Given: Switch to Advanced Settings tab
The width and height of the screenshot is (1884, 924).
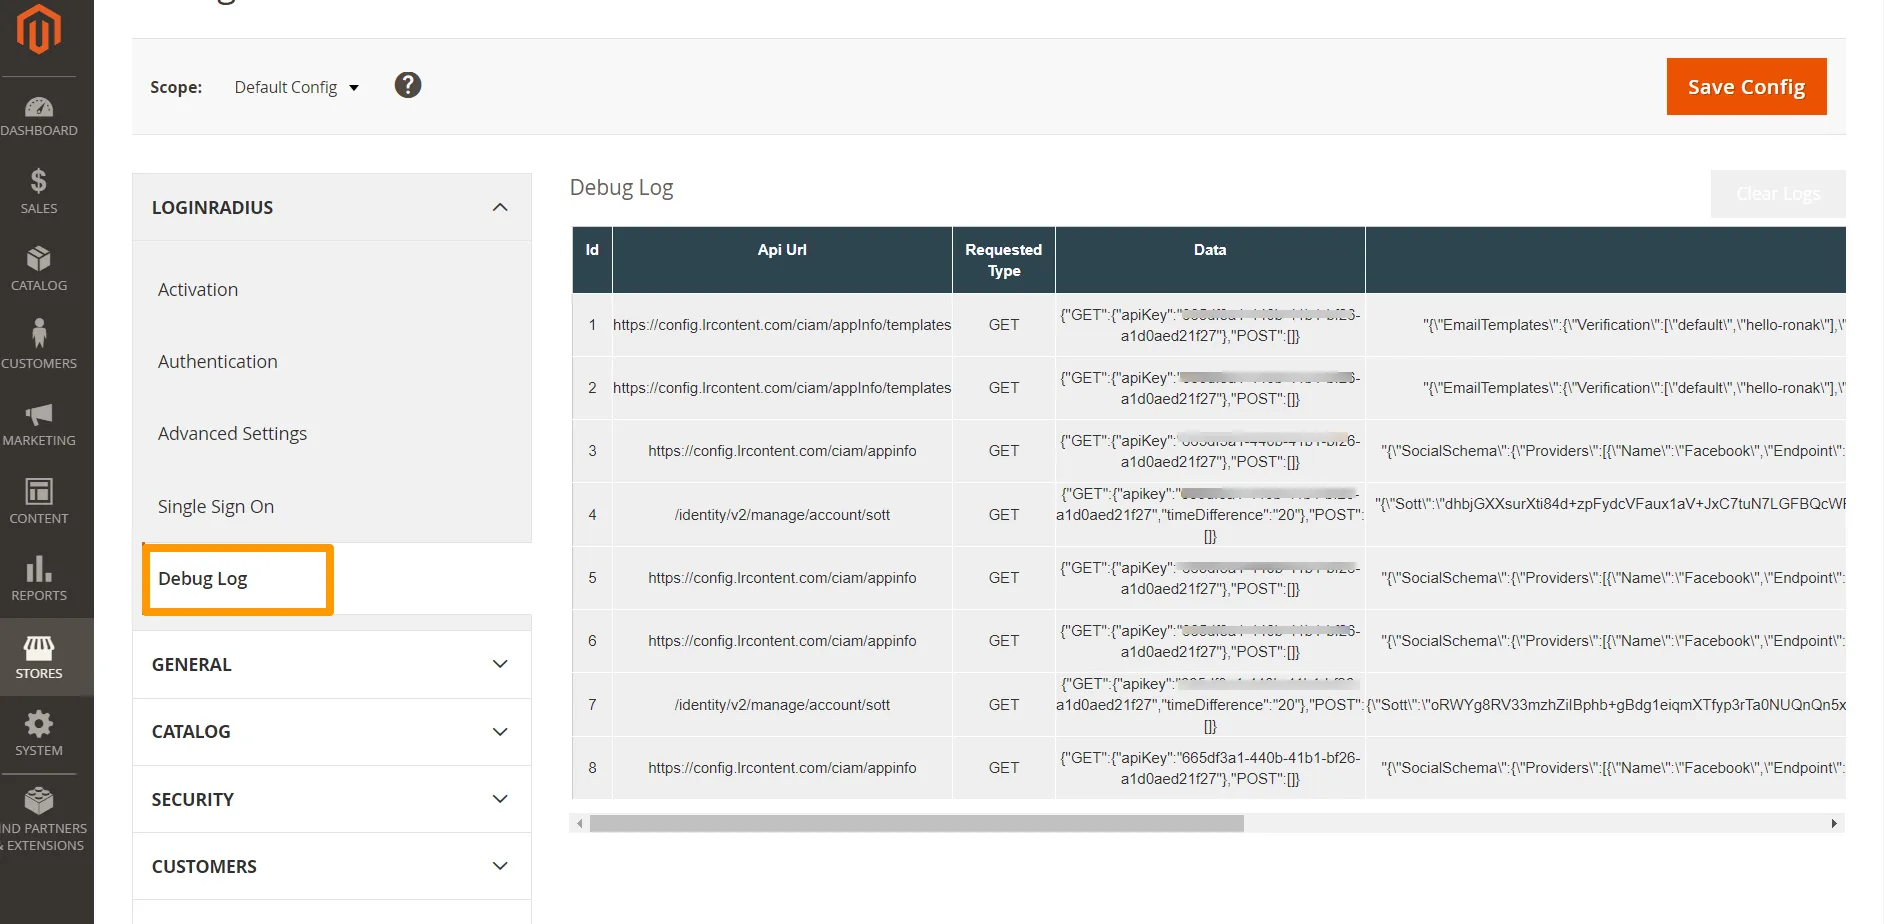Looking at the screenshot, I should 232,434.
